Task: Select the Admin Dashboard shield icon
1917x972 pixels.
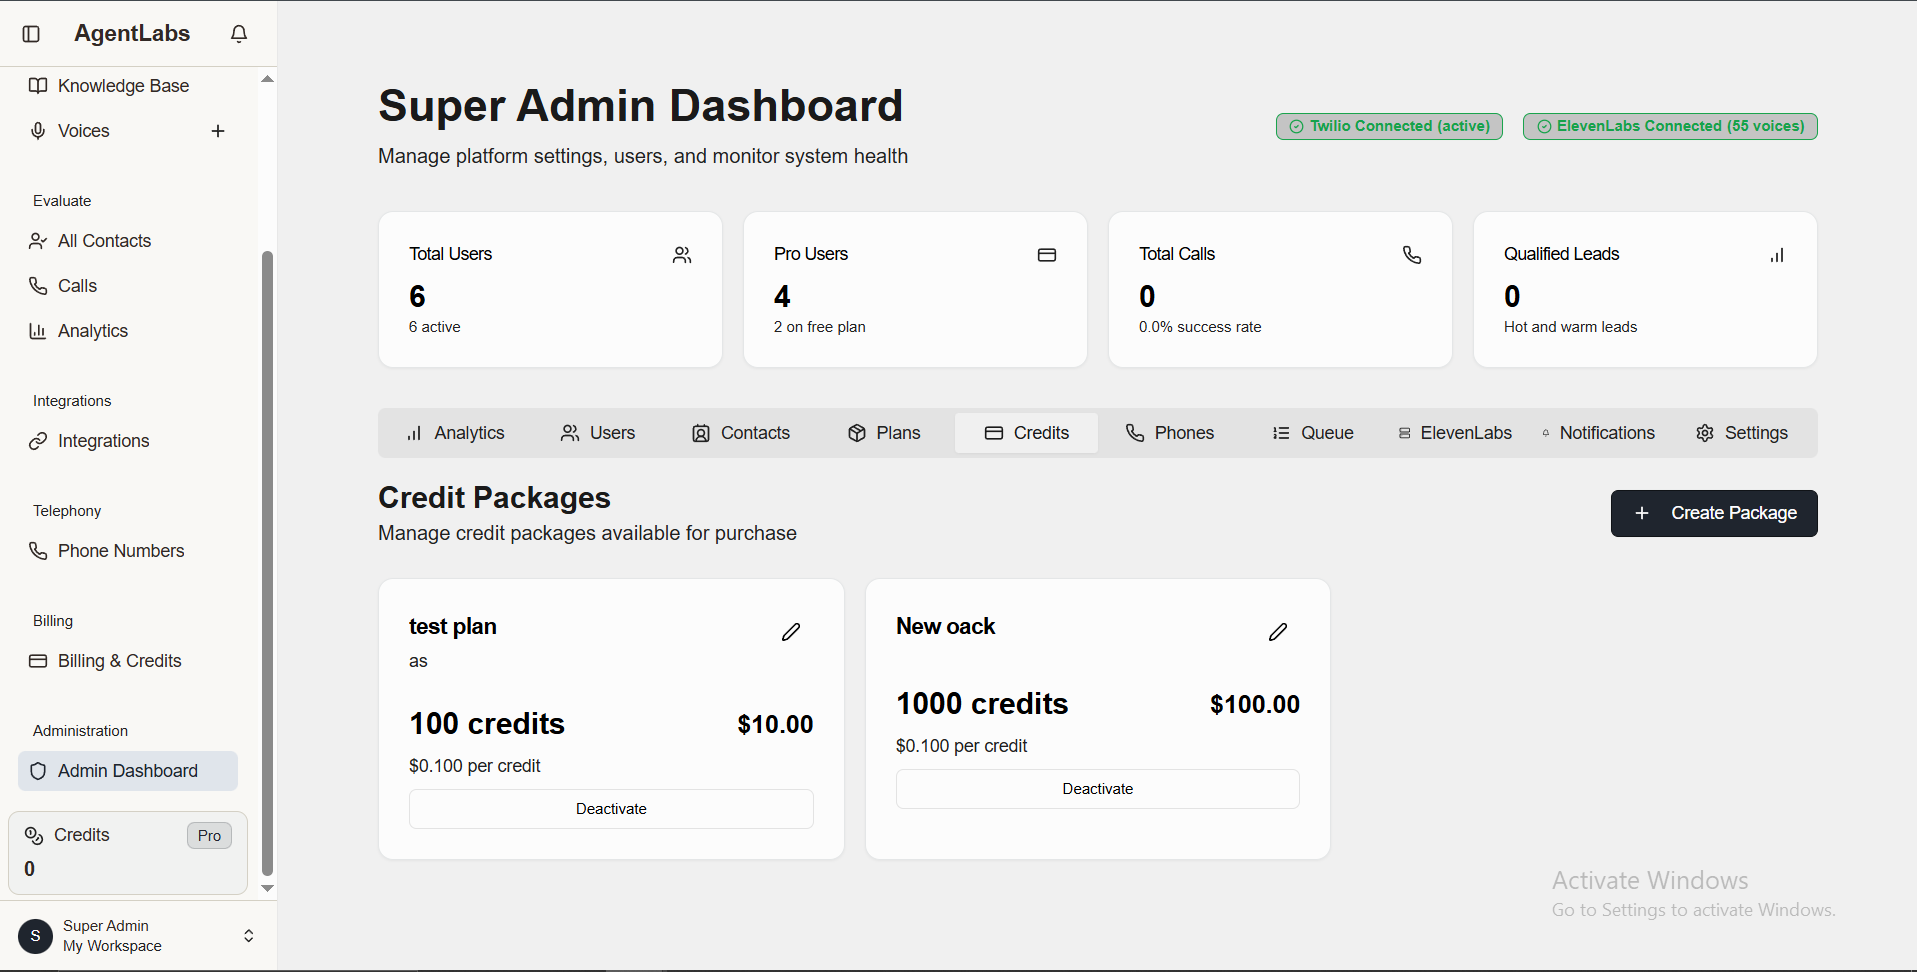Action: [x=38, y=770]
